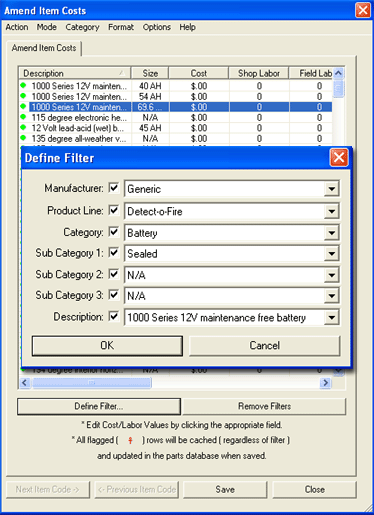This screenshot has height=515, width=374.
Task: Open the Help menu
Action: click(187, 27)
